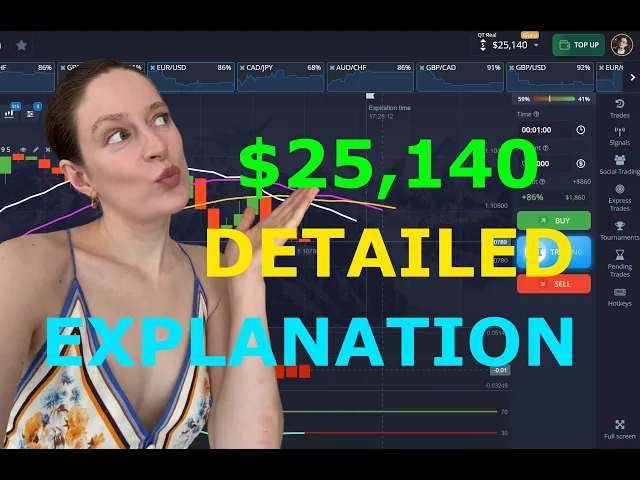The width and height of the screenshot is (640, 480).
Task: Close the EUR/USD tab
Action: pyautogui.click(x=153, y=68)
